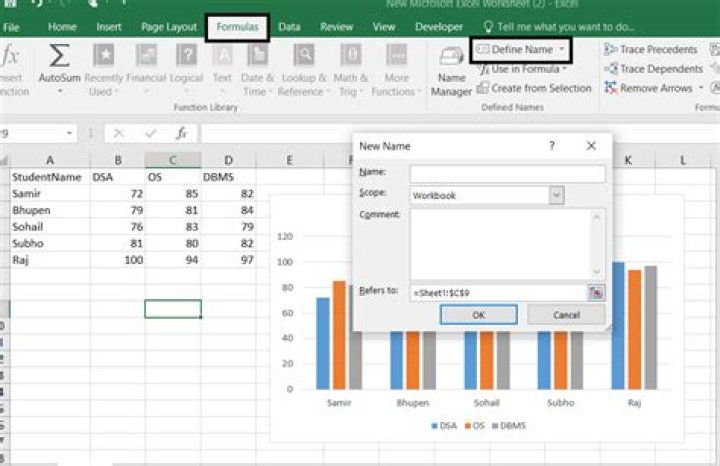Screen dimensions: 720x466
Task: Click the Trace Precedents command
Action: pos(651,49)
